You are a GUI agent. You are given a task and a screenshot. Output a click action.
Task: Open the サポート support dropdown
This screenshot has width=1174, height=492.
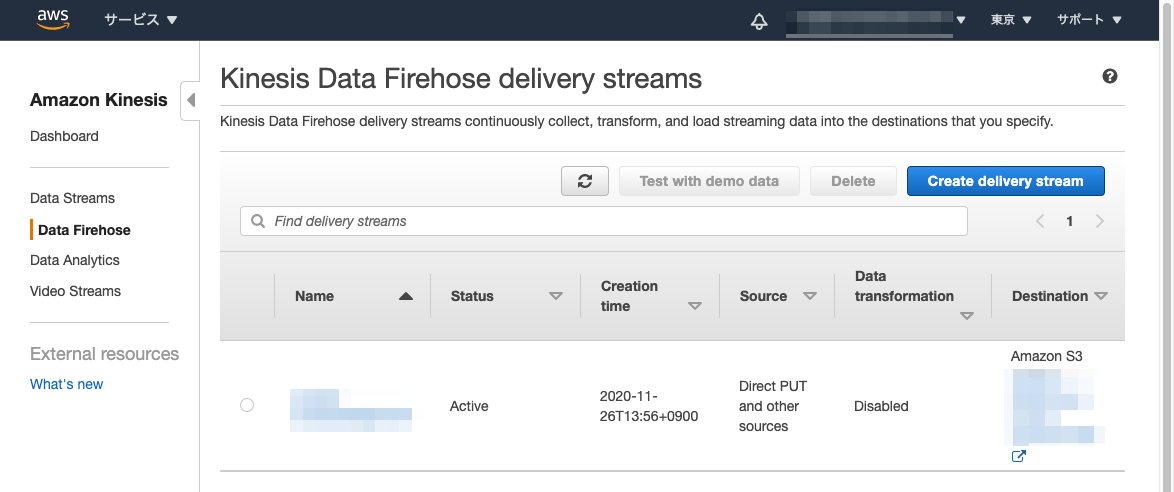(x=1089, y=19)
